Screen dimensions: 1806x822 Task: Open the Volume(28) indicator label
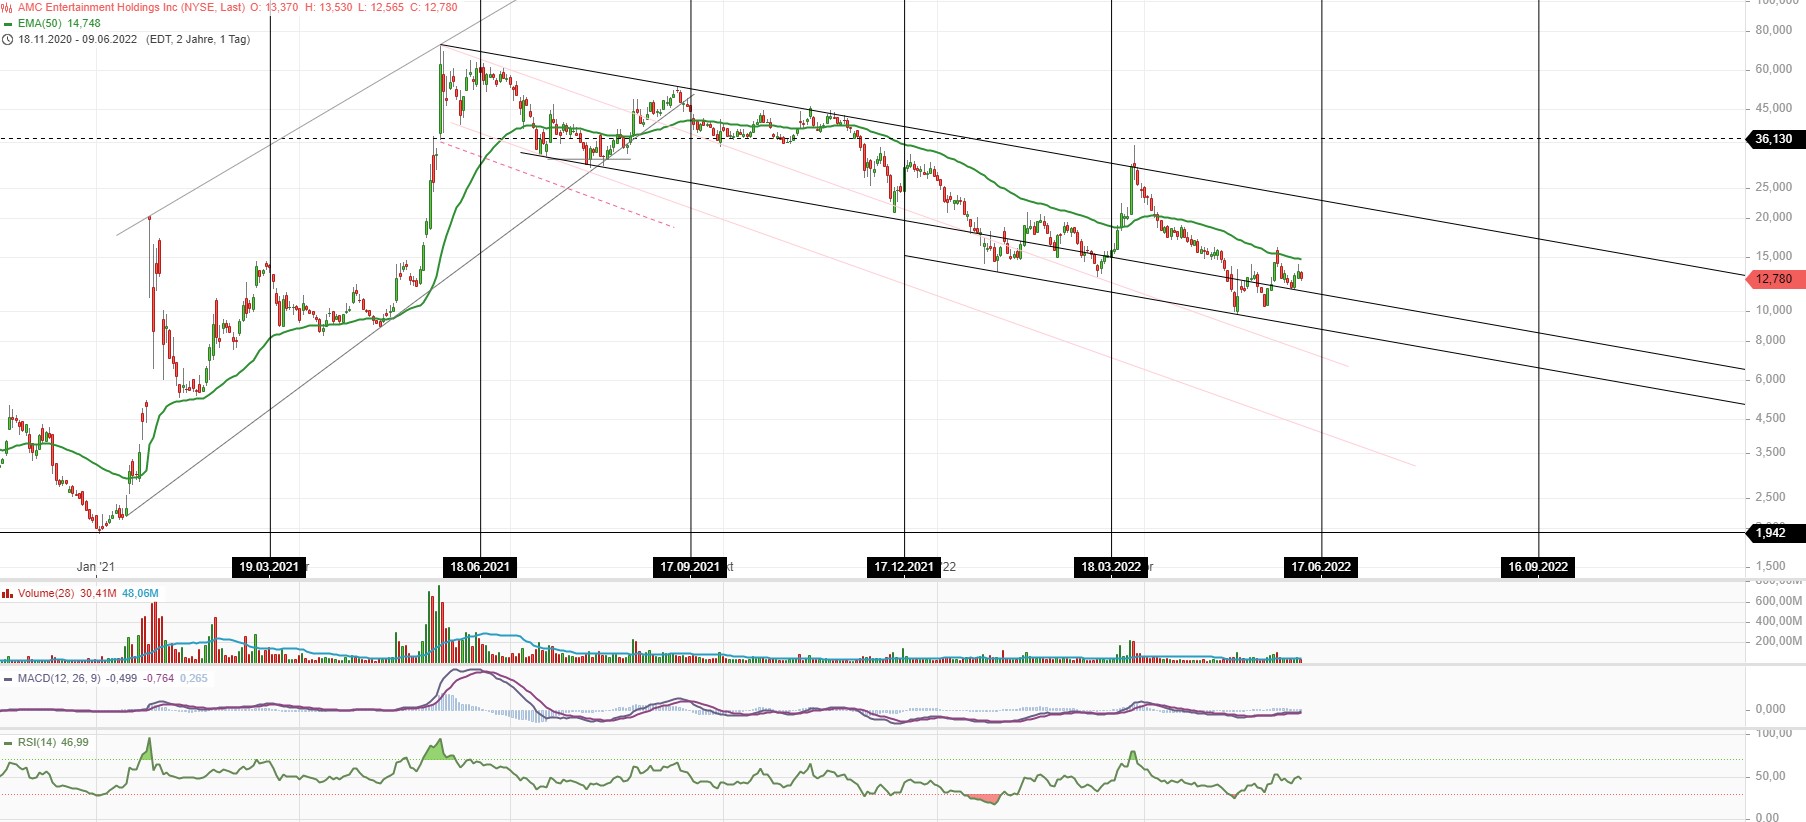coord(46,593)
